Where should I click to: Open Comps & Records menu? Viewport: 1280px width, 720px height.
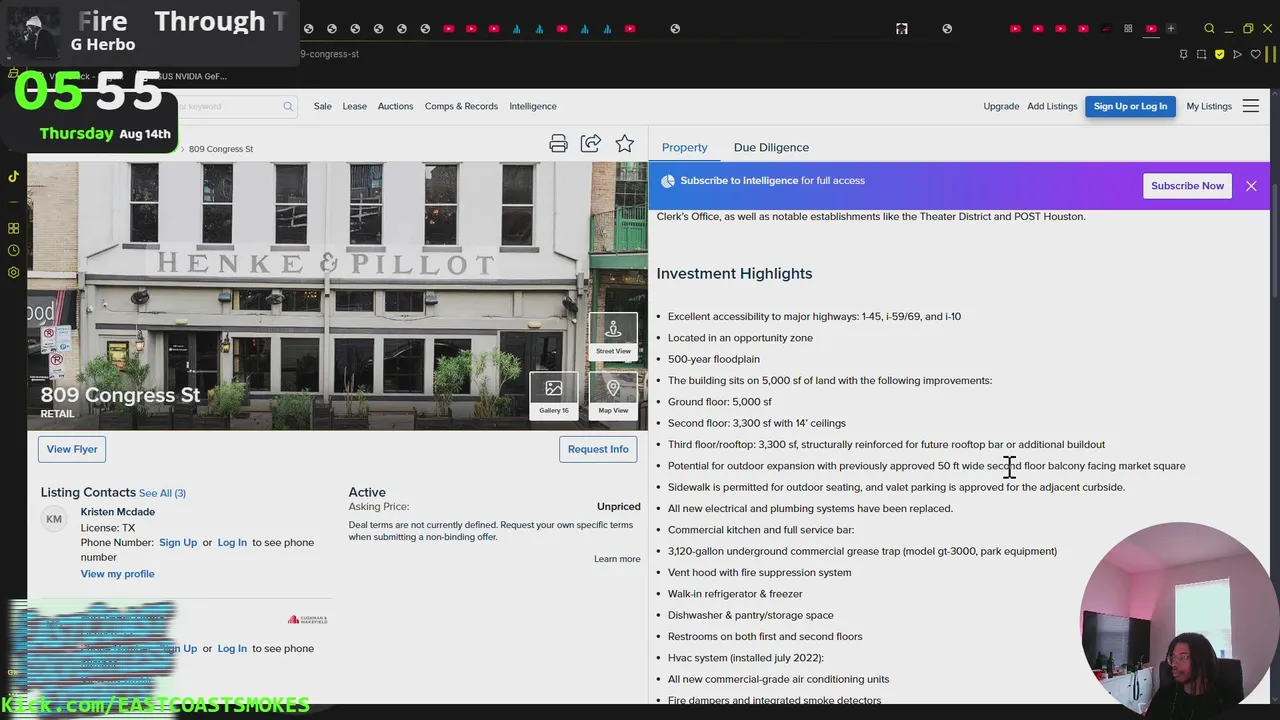[x=461, y=106]
